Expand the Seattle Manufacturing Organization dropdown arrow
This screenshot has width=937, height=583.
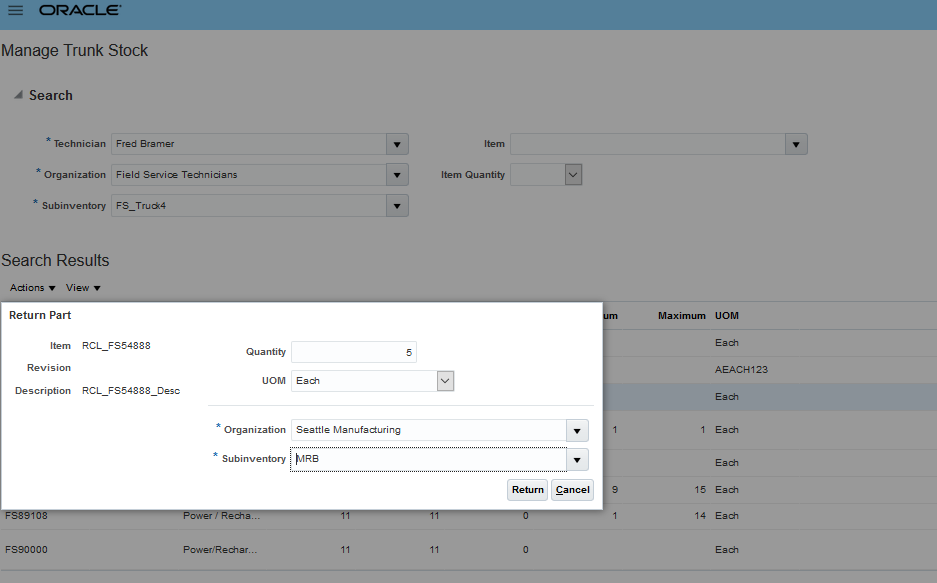pos(577,430)
